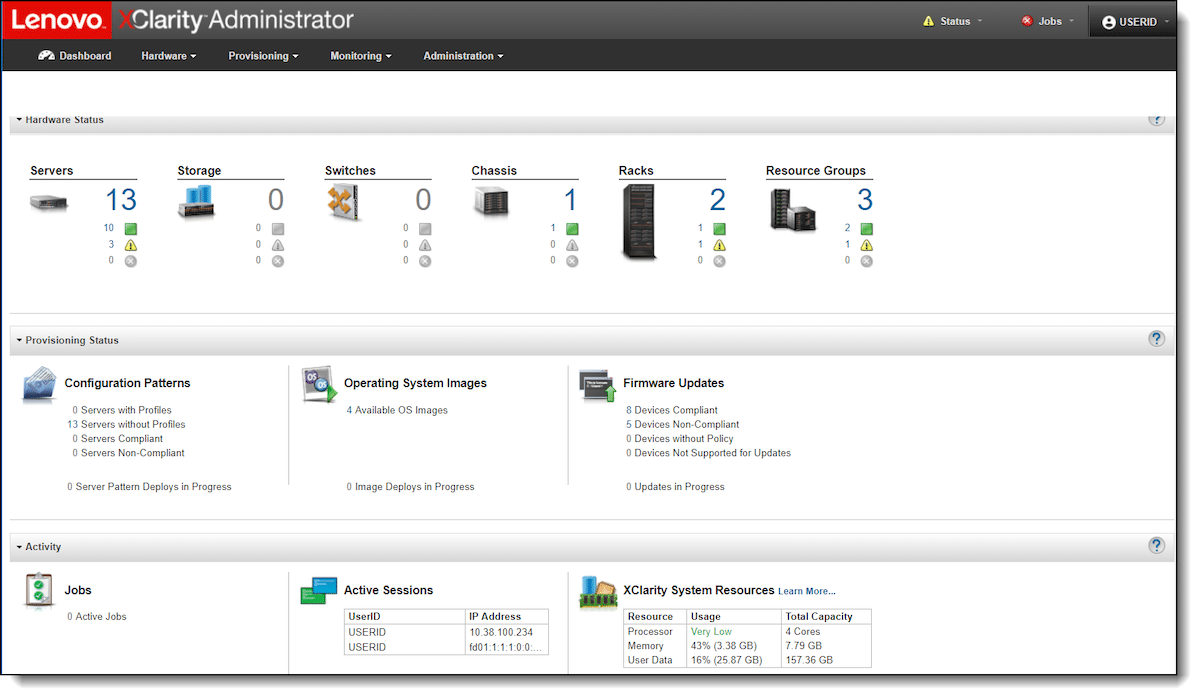Click 0 Image Deploys in Progress text
The height and width of the screenshot is (698, 1200).
click(410, 487)
